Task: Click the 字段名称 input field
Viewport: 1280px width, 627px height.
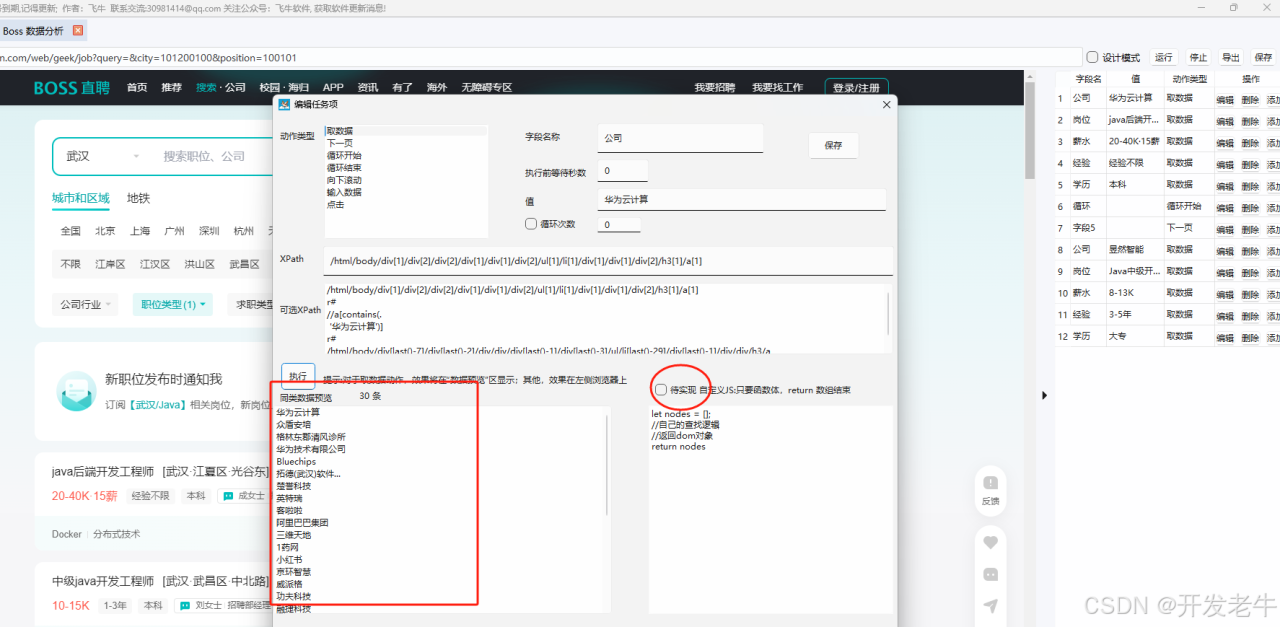Action: pyautogui.click(x=680, y=138)
